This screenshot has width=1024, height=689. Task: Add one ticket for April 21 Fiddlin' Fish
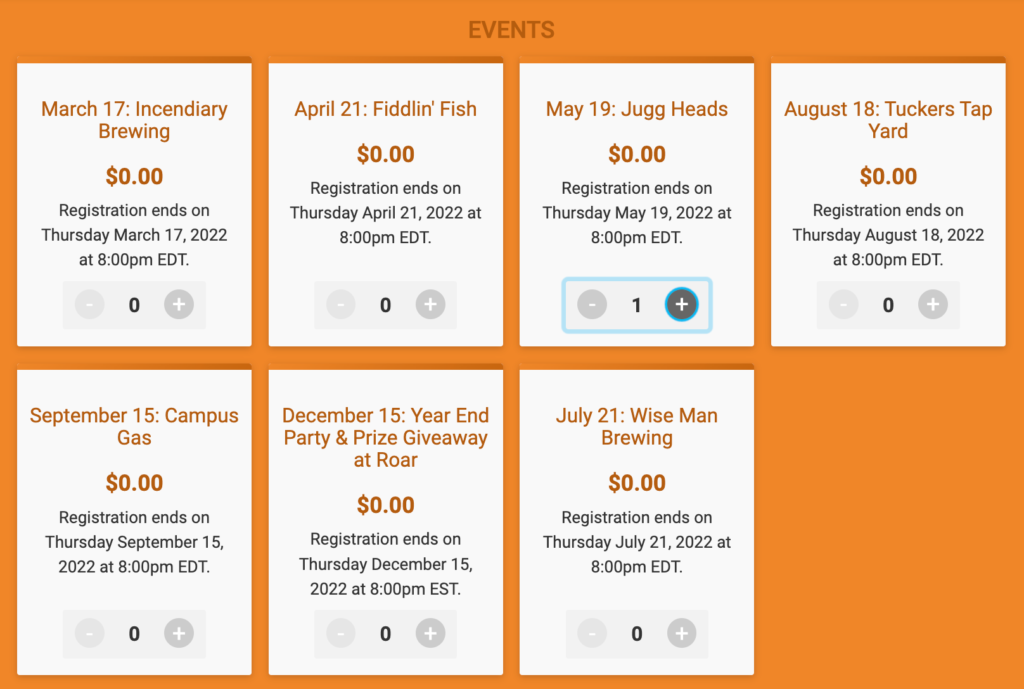click(430, 304)
